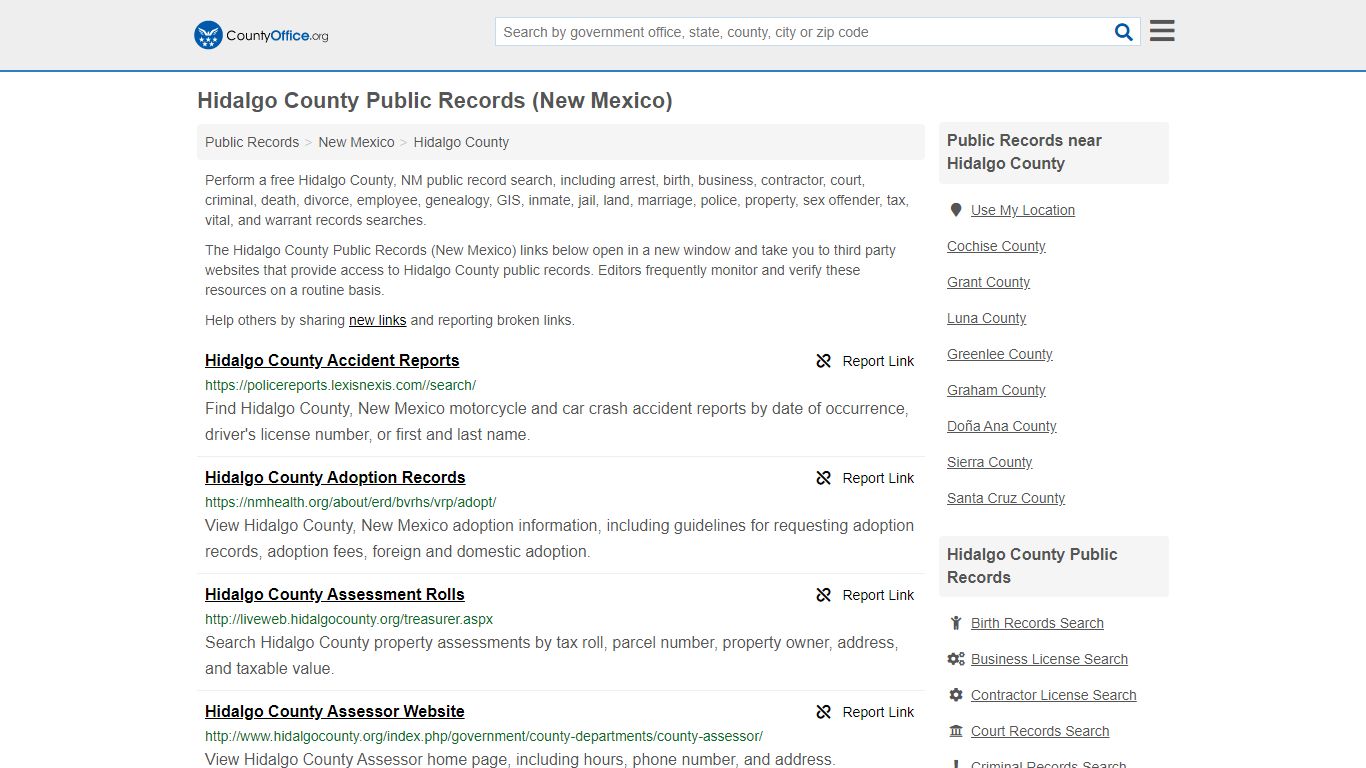Open the hamburger menu icon
1366x768 pixels.
coord(1162,31)
